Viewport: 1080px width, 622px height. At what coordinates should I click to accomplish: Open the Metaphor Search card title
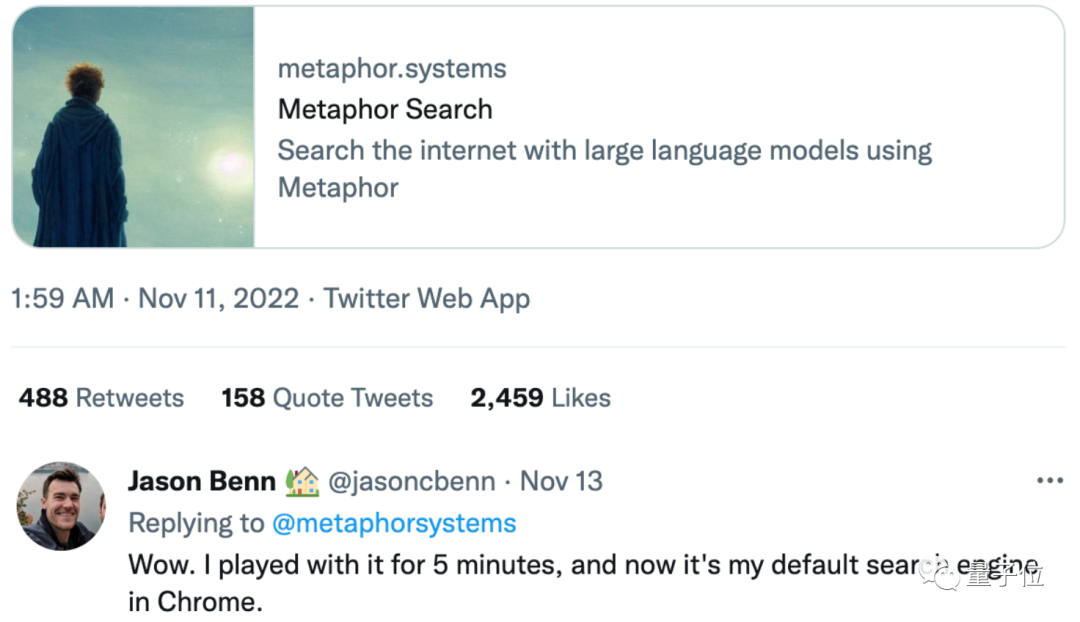click(x=385, y=109)
